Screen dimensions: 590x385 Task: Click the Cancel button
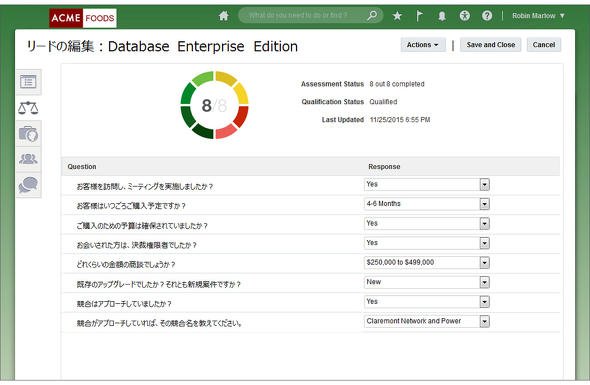544,45
